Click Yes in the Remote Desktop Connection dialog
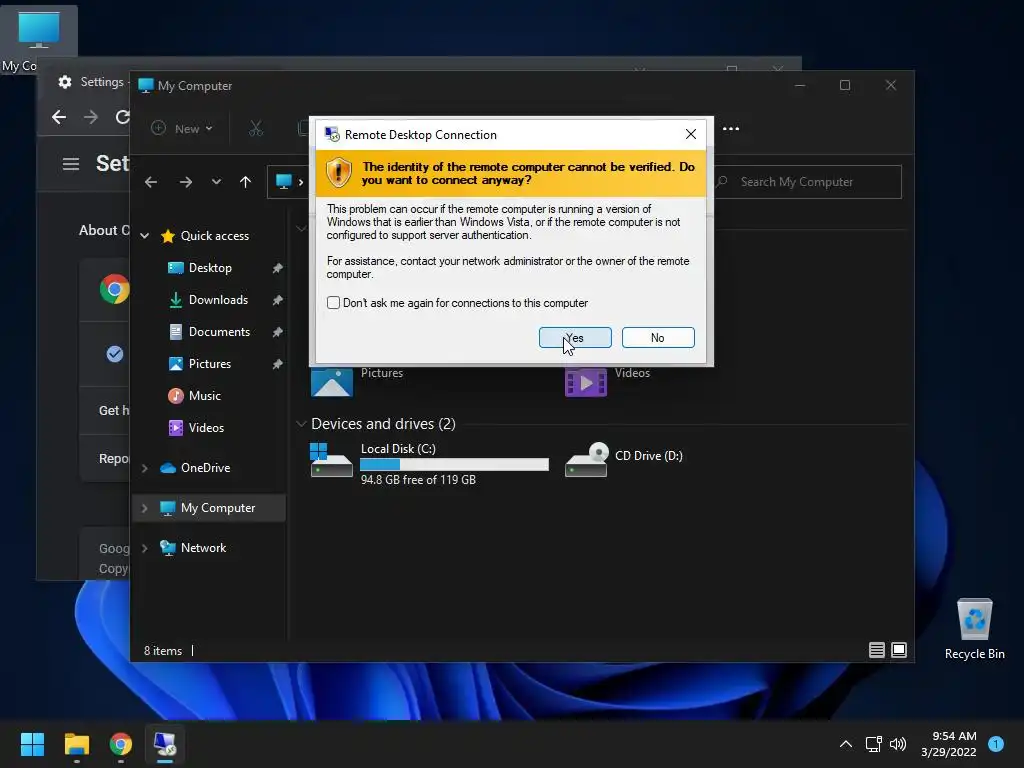This screenshot has height=768, width=1024. click(575, 338)
